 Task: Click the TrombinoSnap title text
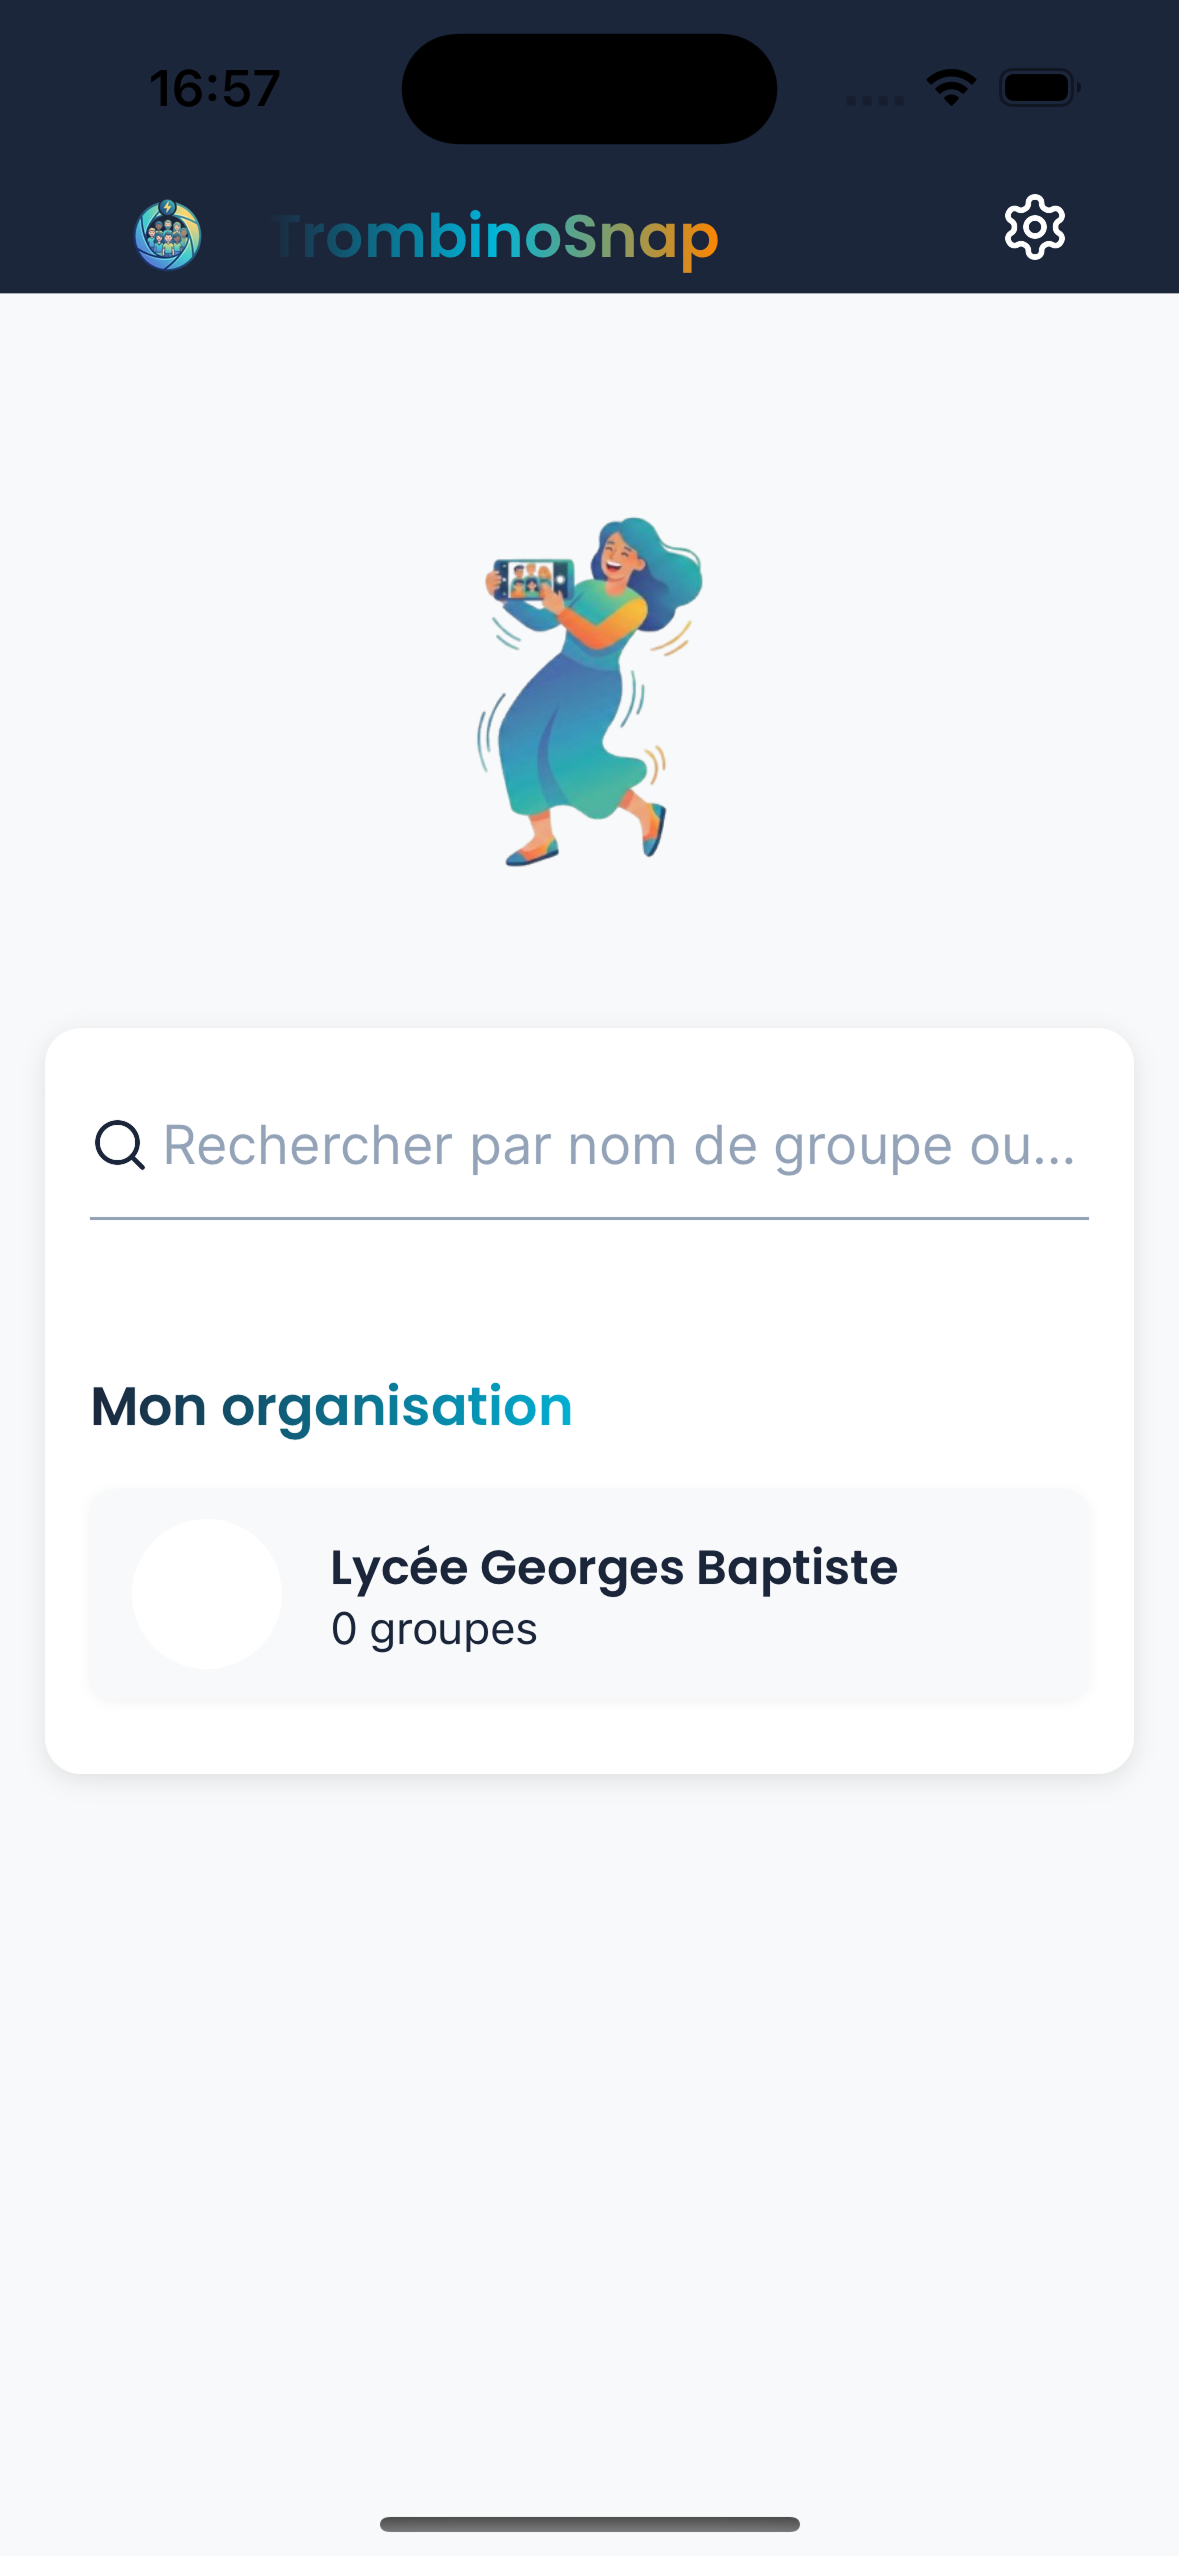(x=495, y=237)
